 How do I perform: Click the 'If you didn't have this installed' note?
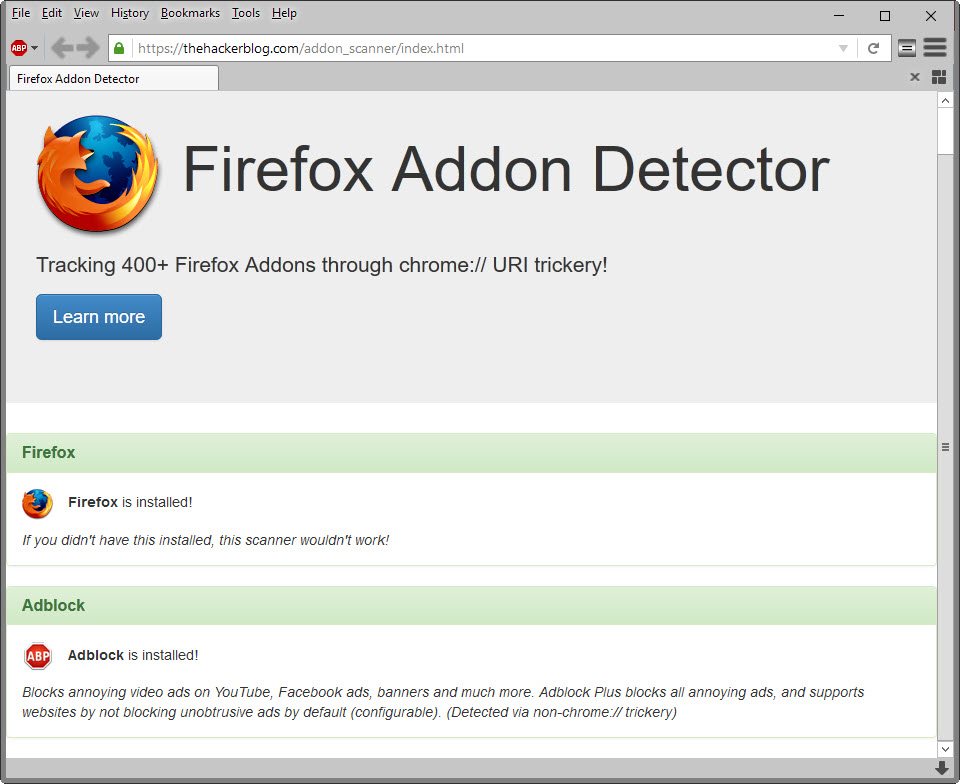pyautogui.click(x=206, y=540)
